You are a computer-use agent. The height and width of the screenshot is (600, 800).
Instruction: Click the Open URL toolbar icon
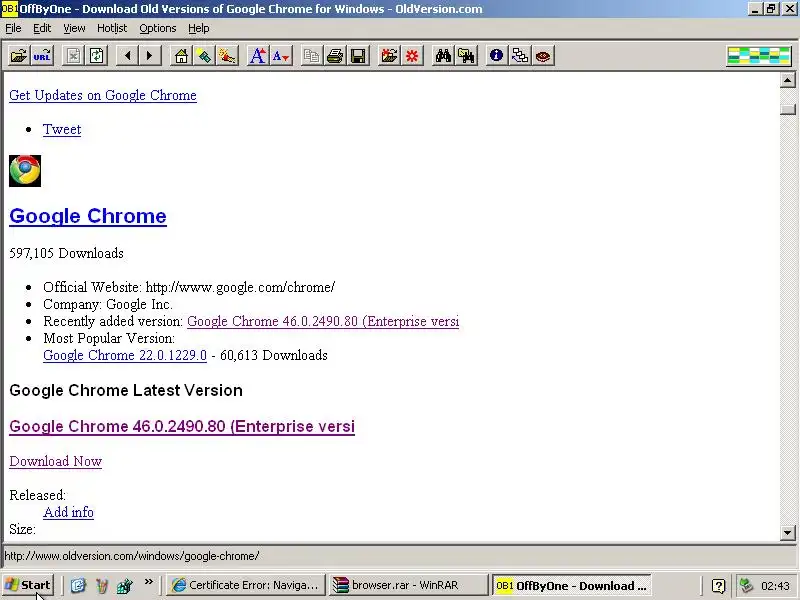click(x=42, y=56)
